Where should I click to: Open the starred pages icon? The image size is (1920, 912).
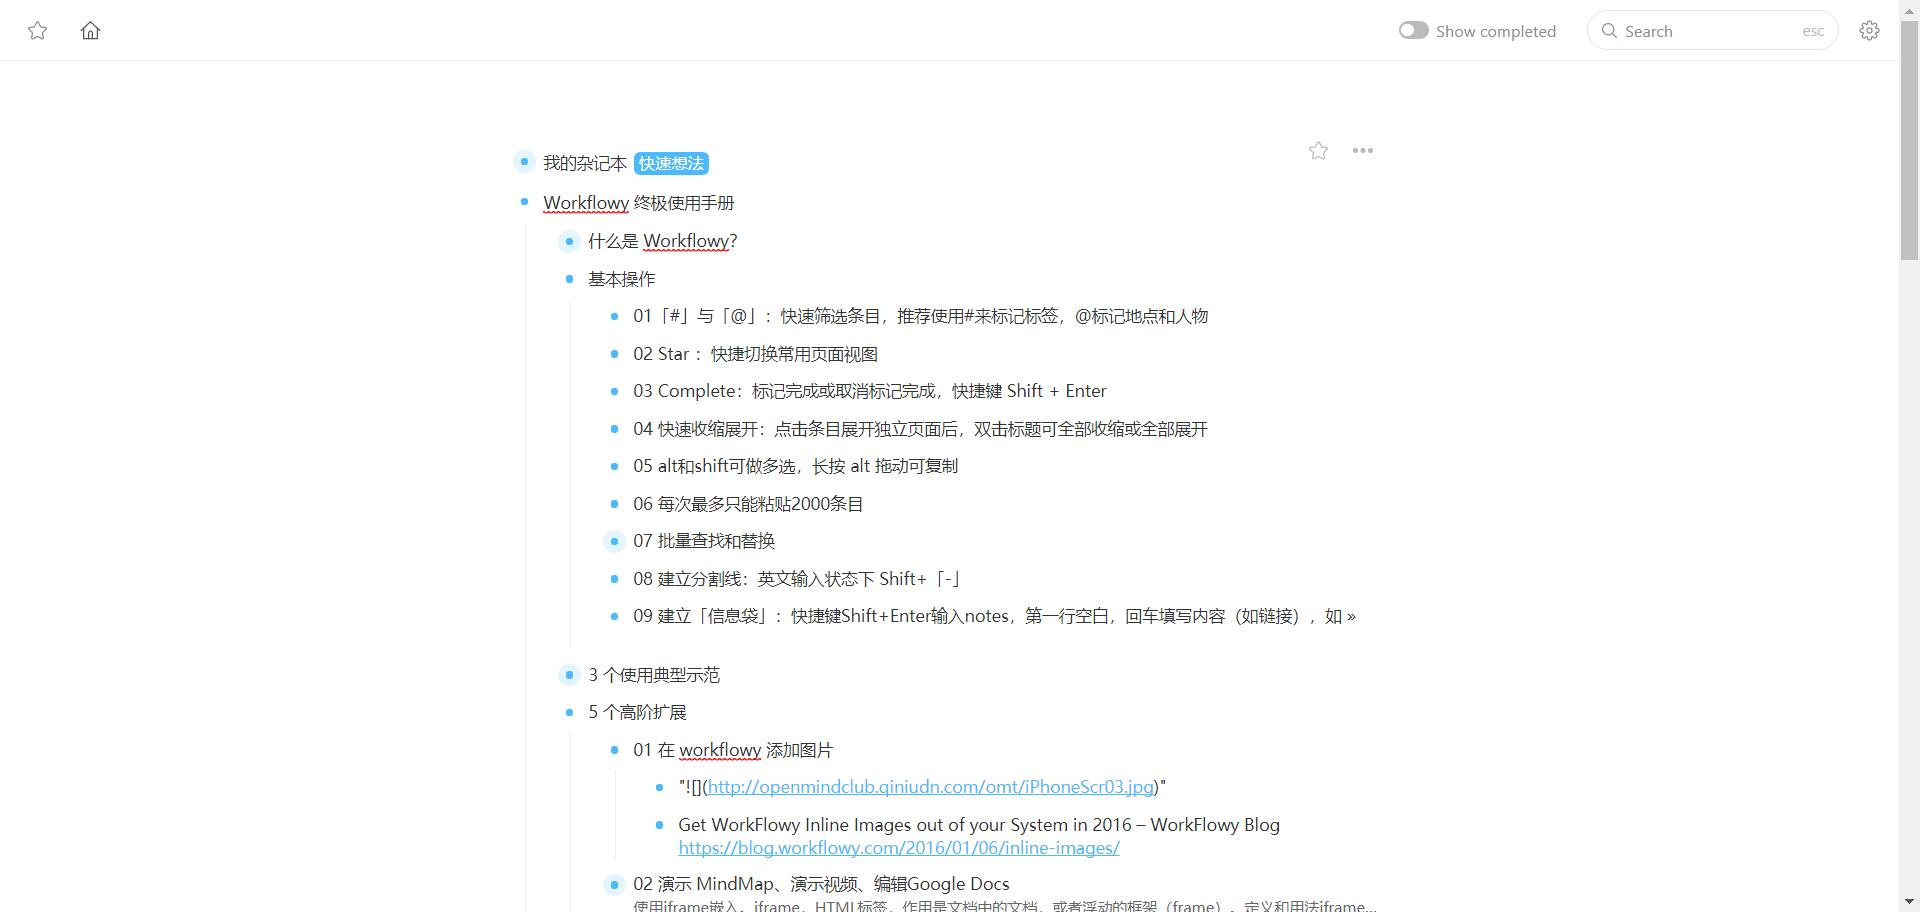click(x=38, y=31)
